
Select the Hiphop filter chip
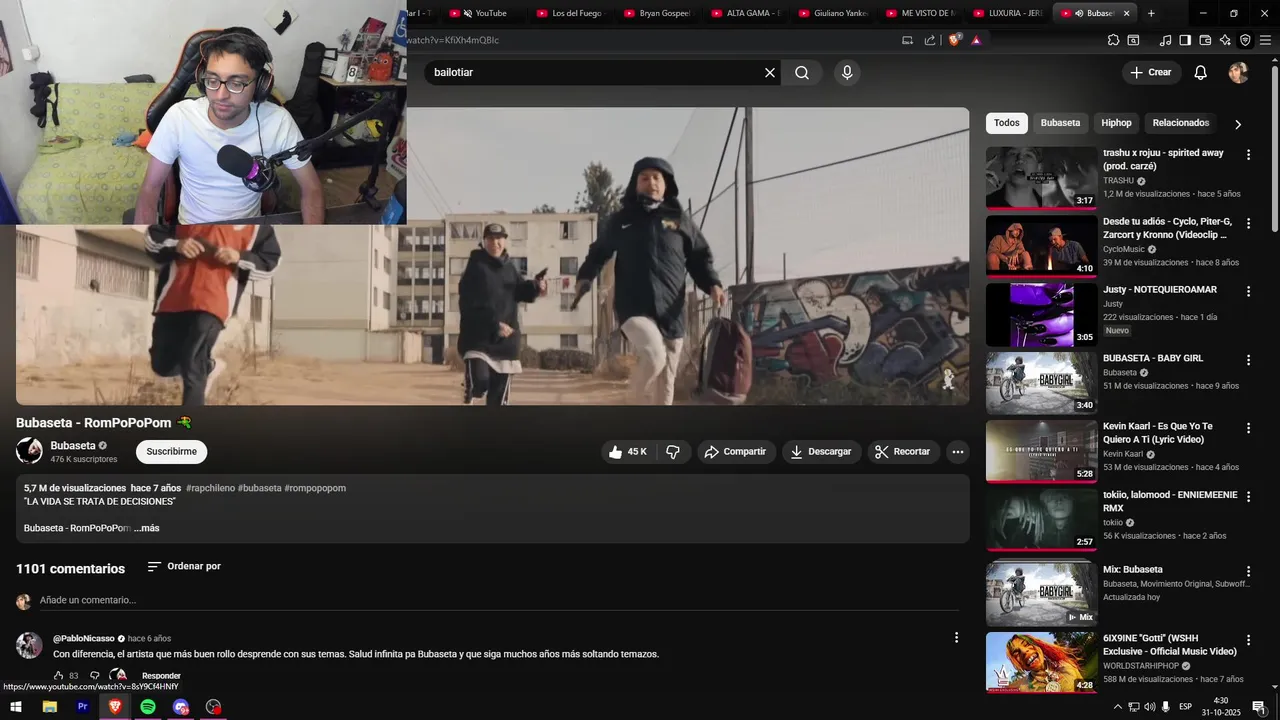click(x=1116, y=123)
